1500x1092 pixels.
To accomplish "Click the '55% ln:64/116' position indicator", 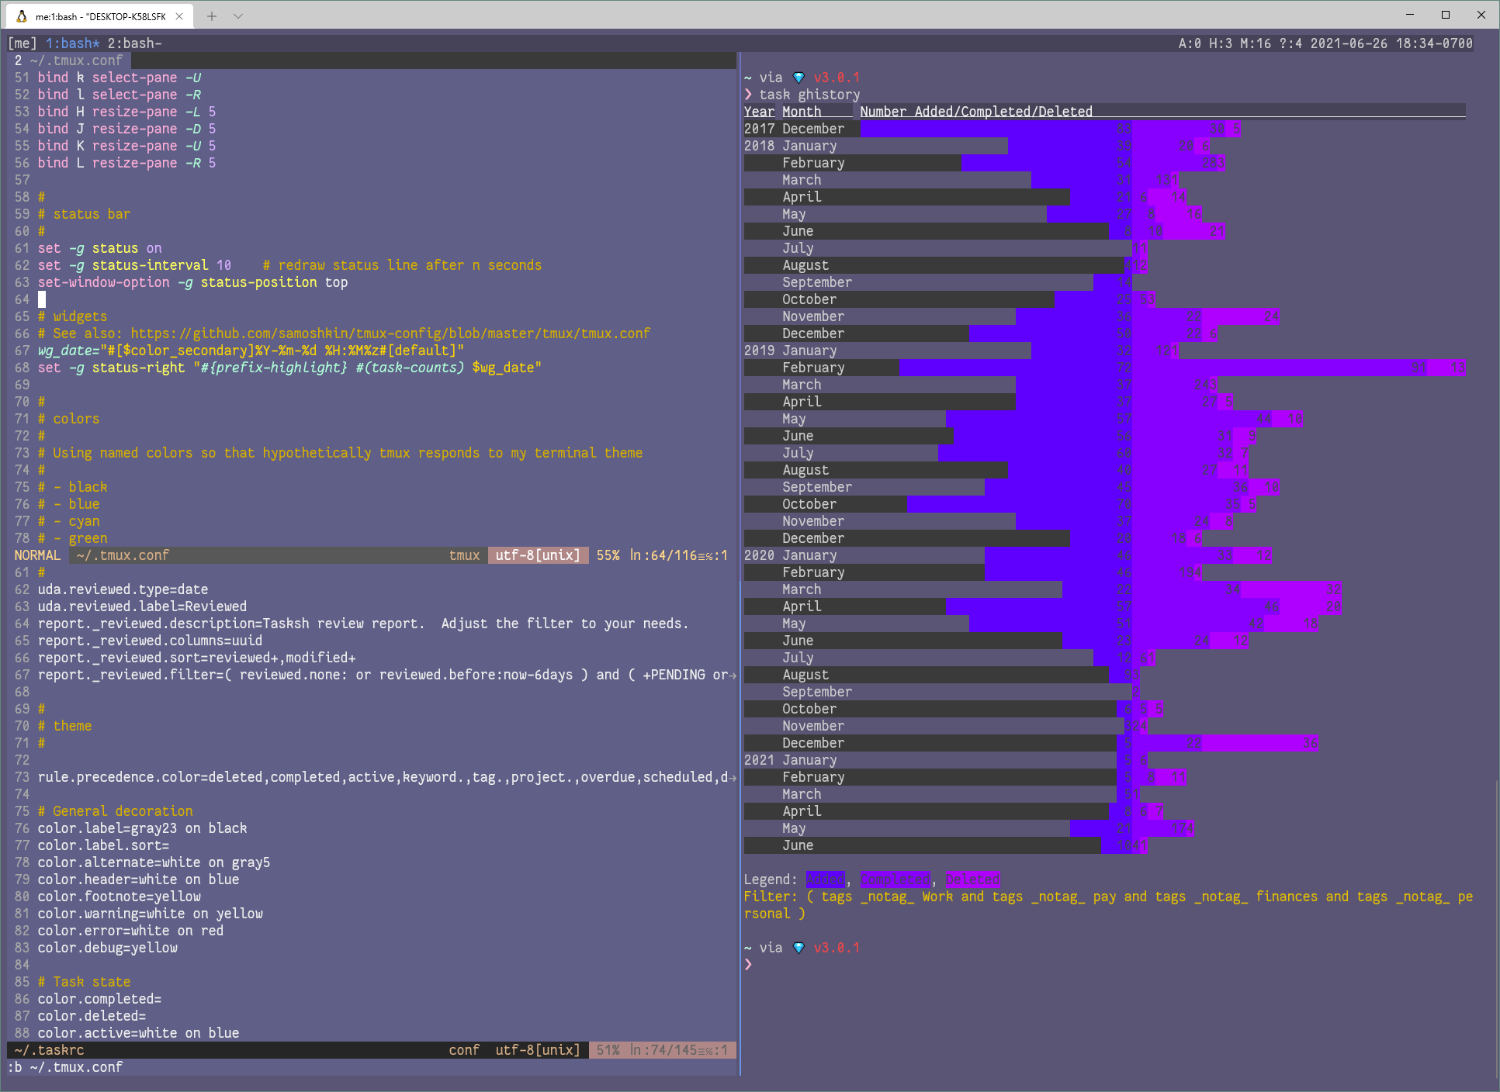I will point(662,555).
